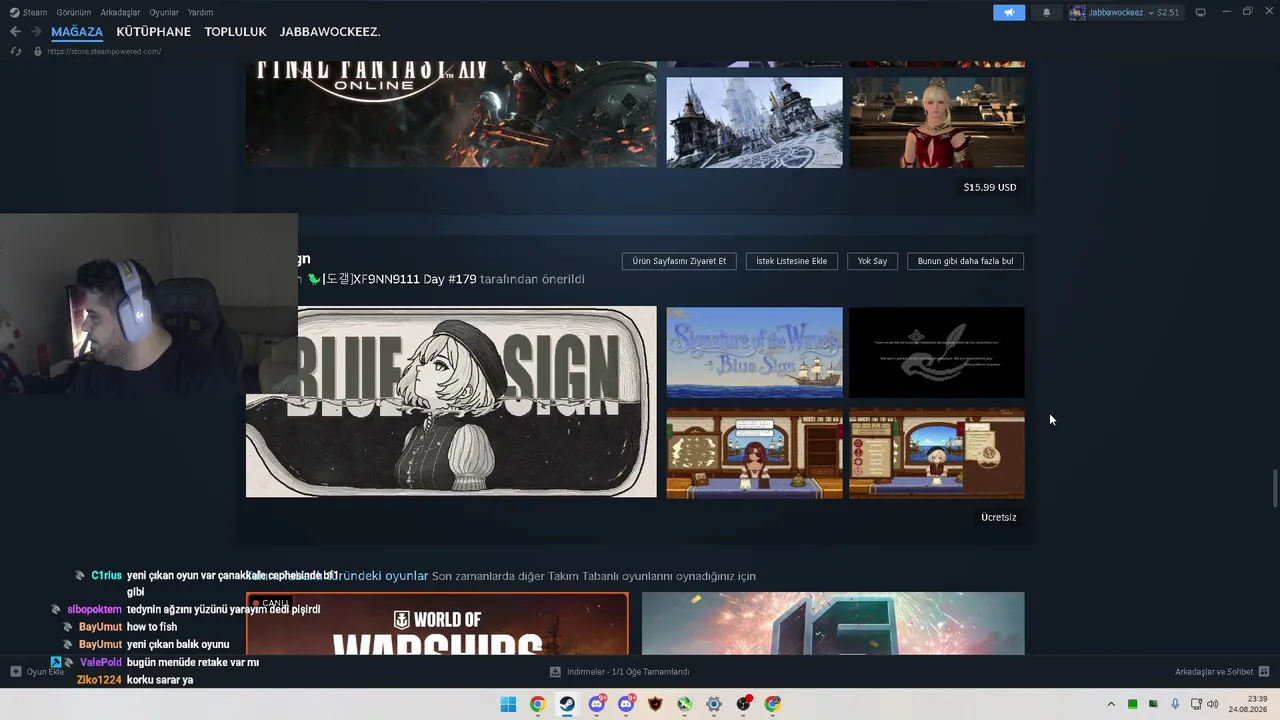Open the JABBAWOCKEEZ. profile tab
1280x720 pixels.
pyautogui.click(x=330, y=32)
